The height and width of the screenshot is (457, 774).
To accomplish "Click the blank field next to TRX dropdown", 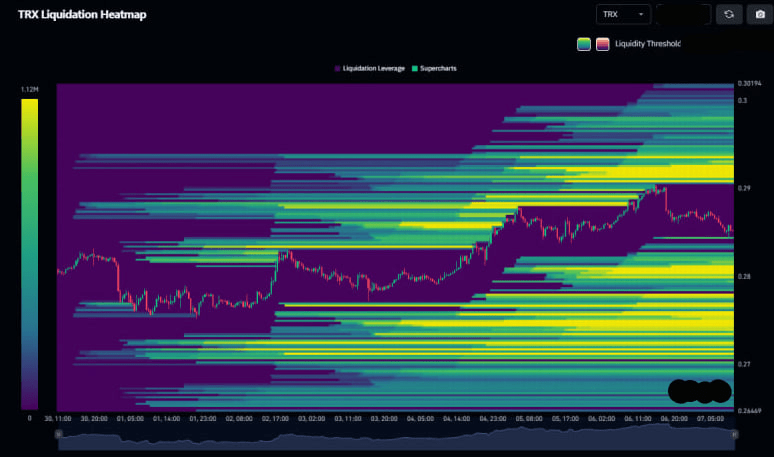I will pos(683,14).
